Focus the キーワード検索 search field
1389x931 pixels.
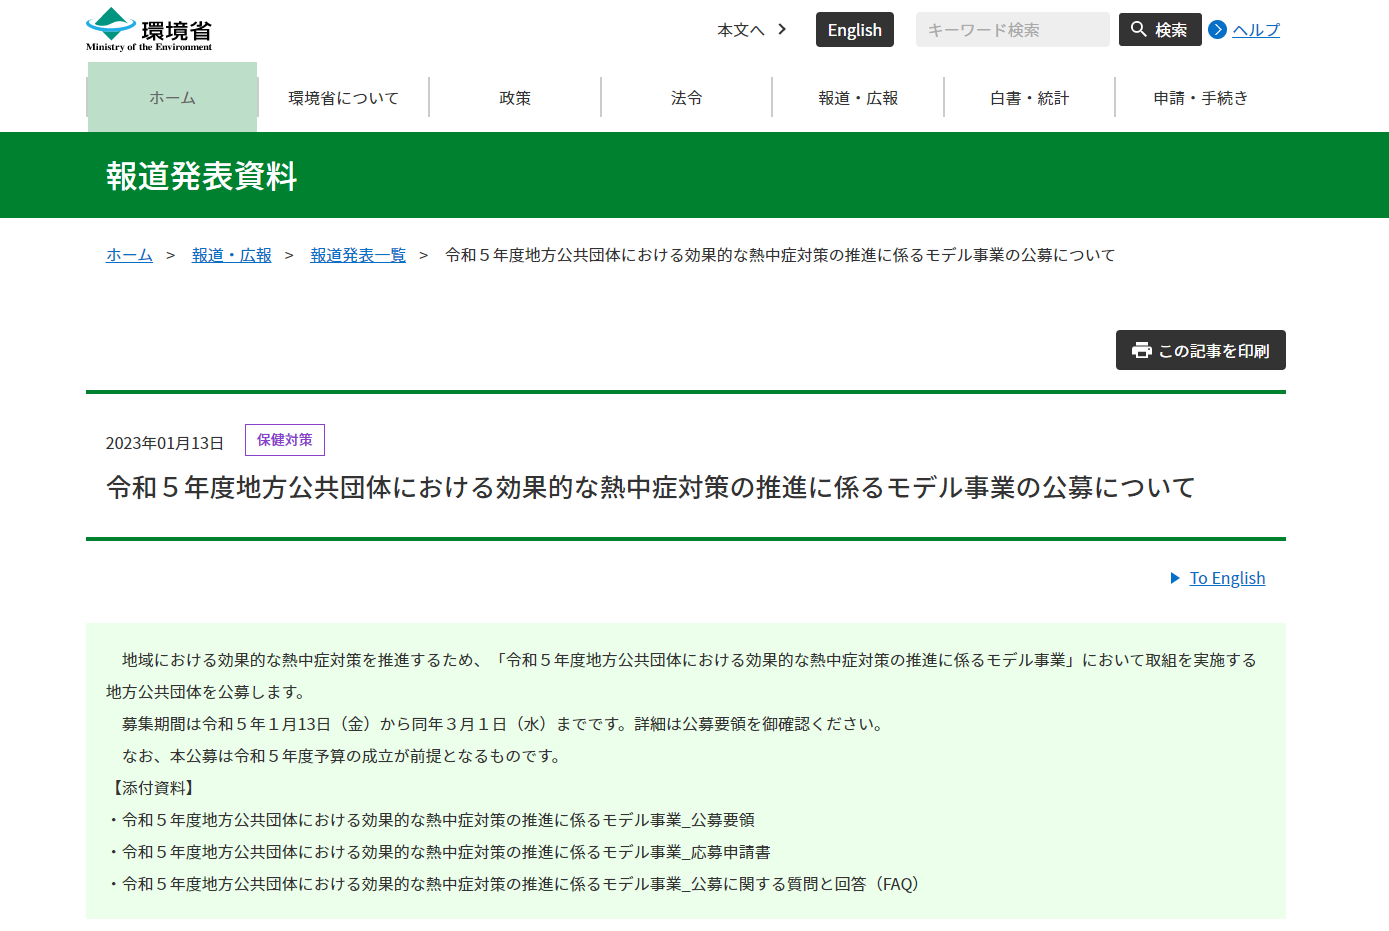1012,30
